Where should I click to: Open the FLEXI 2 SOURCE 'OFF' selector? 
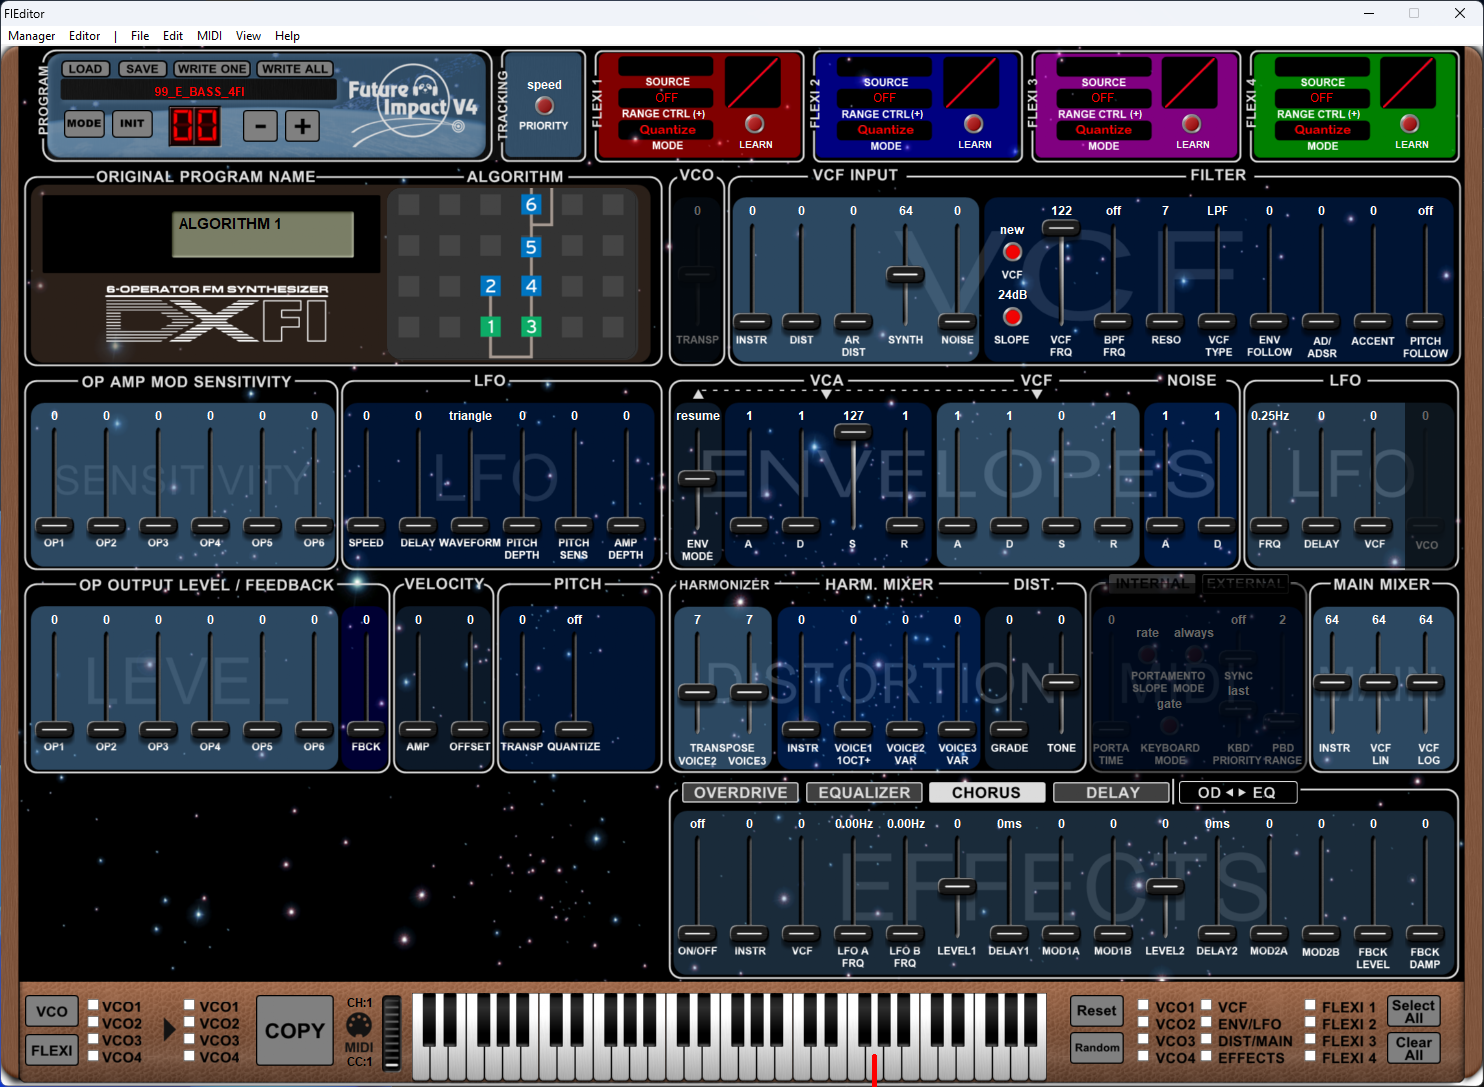pyautogui.click(x=884, y=98)
